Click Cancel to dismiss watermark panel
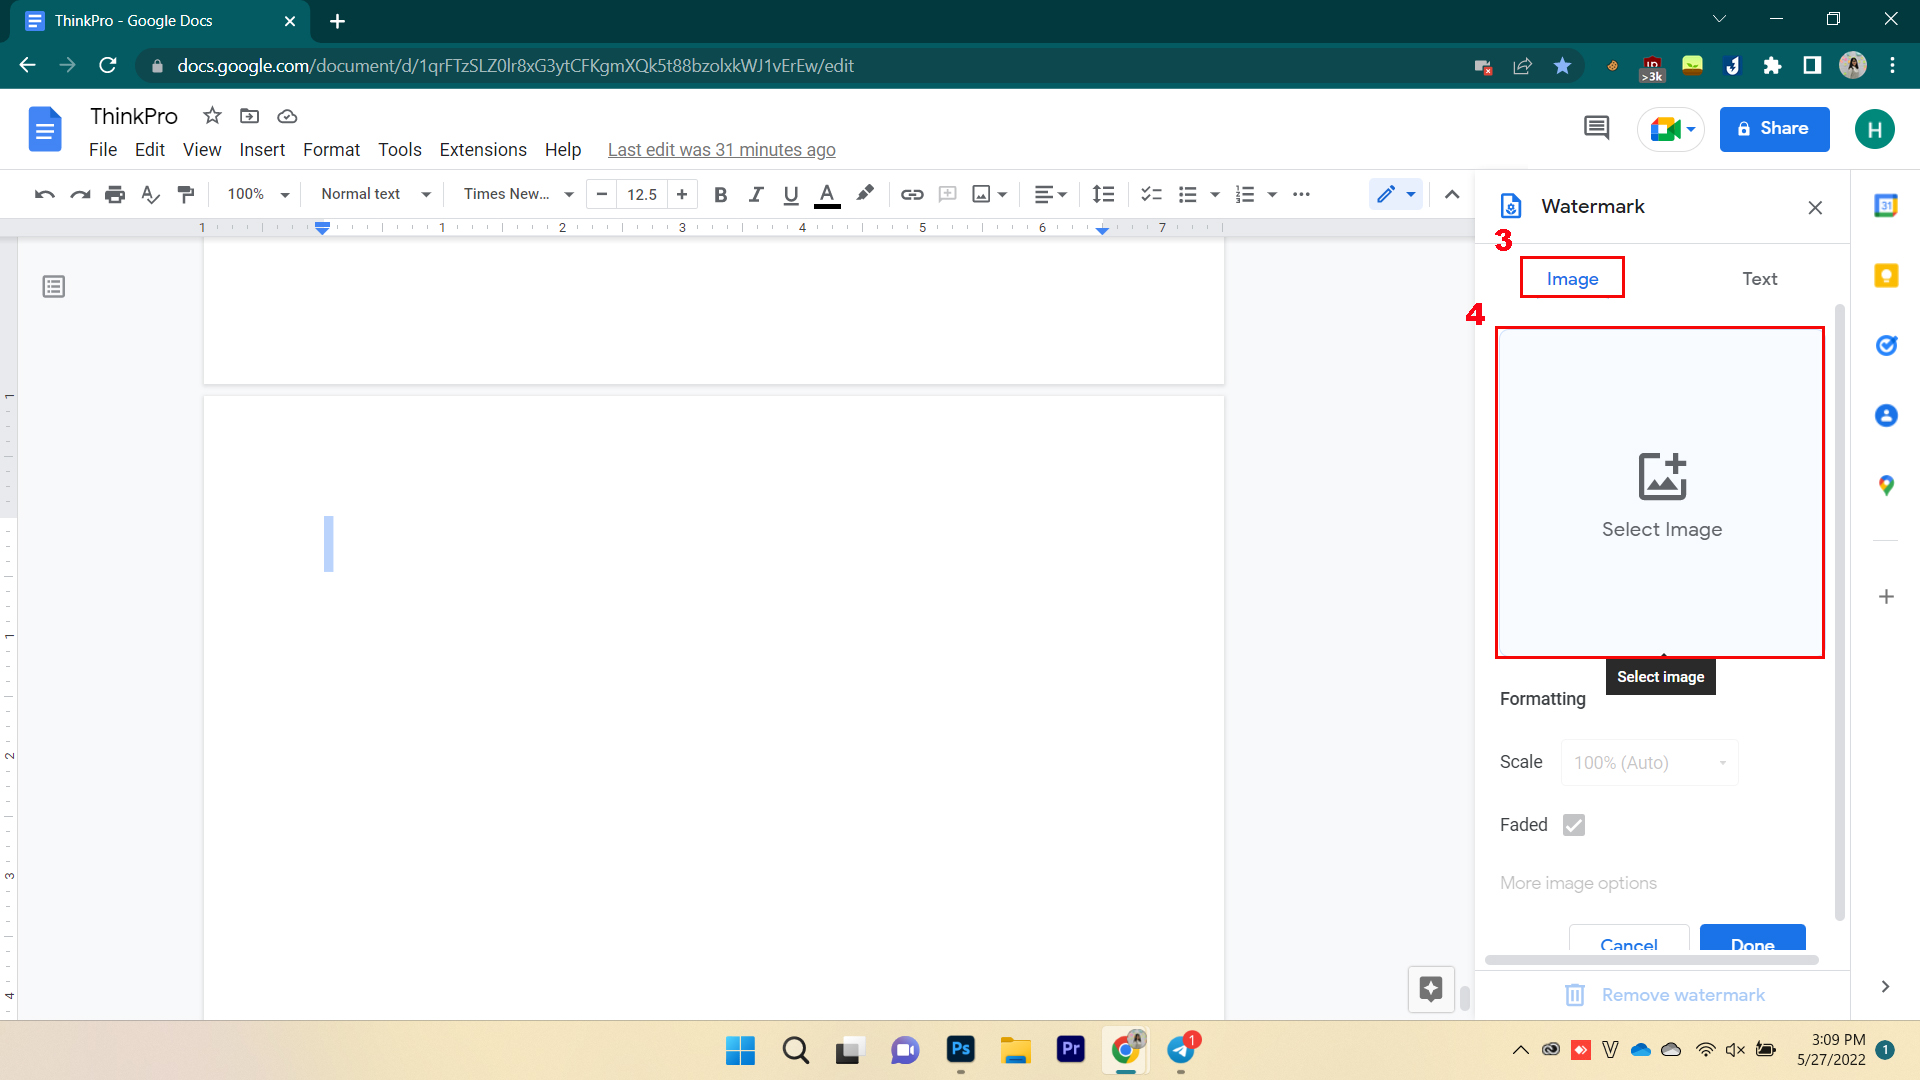1920x1080 pixels. (x=1629, y=945)
